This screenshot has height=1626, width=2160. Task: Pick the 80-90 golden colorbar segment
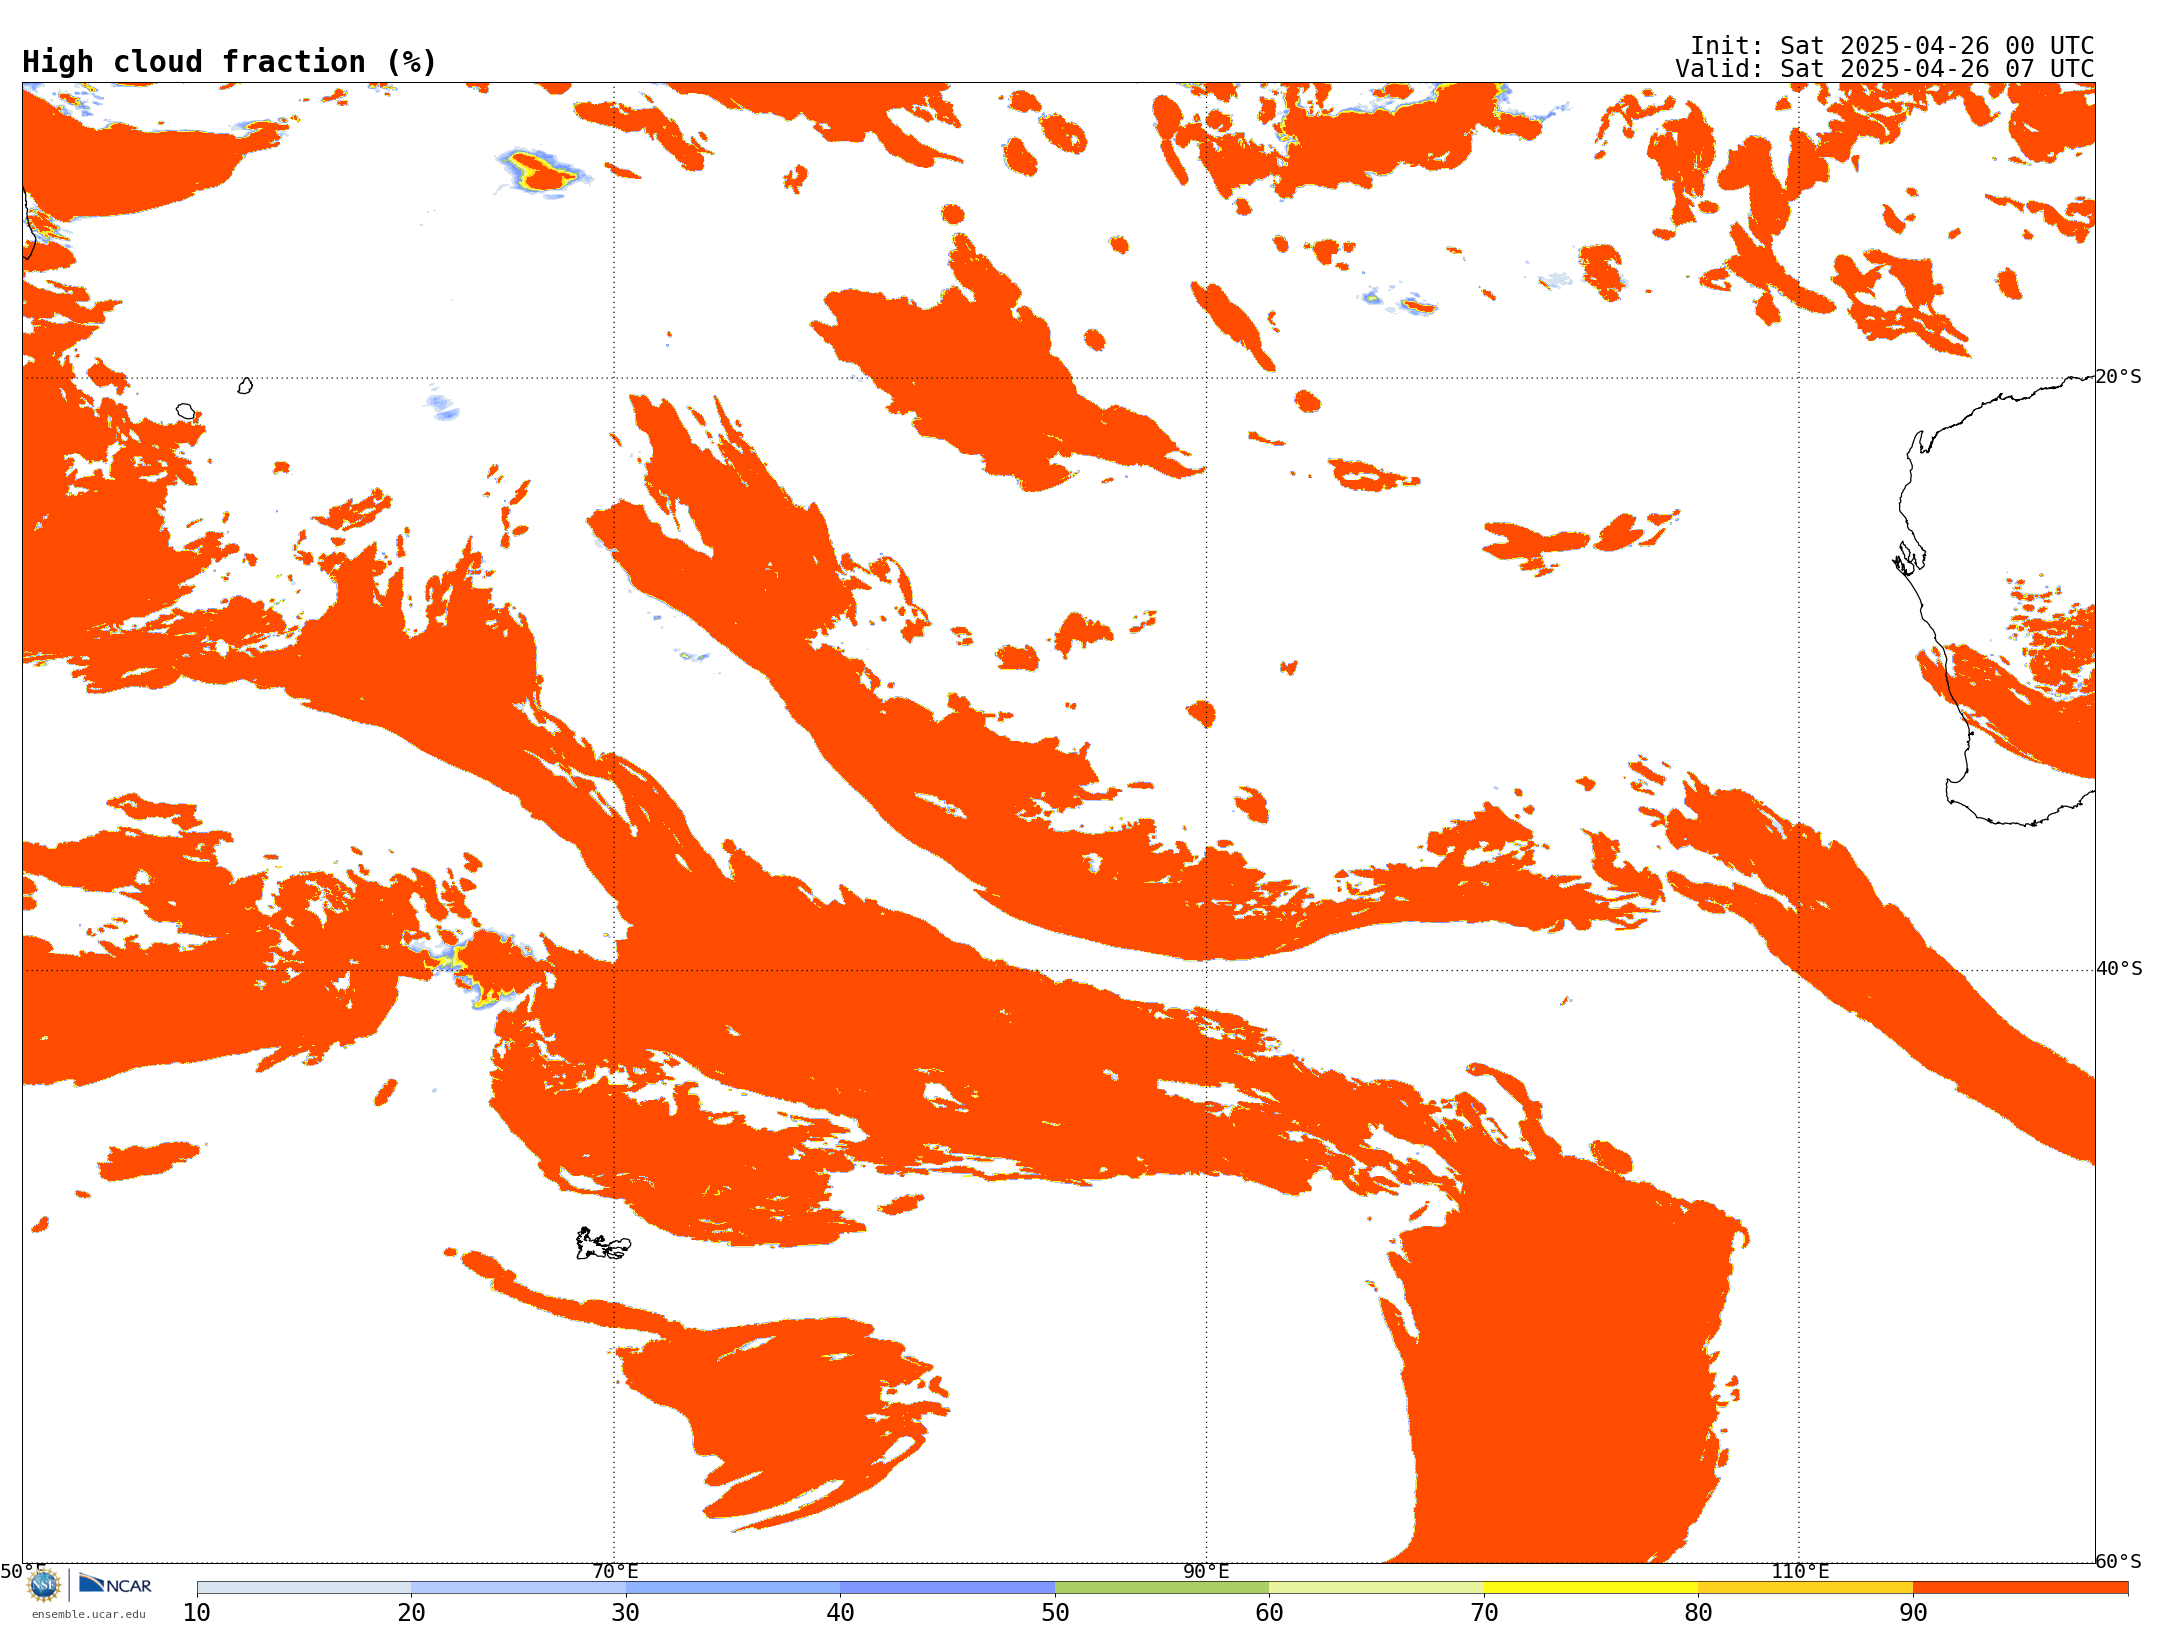coord(1805,1588)
